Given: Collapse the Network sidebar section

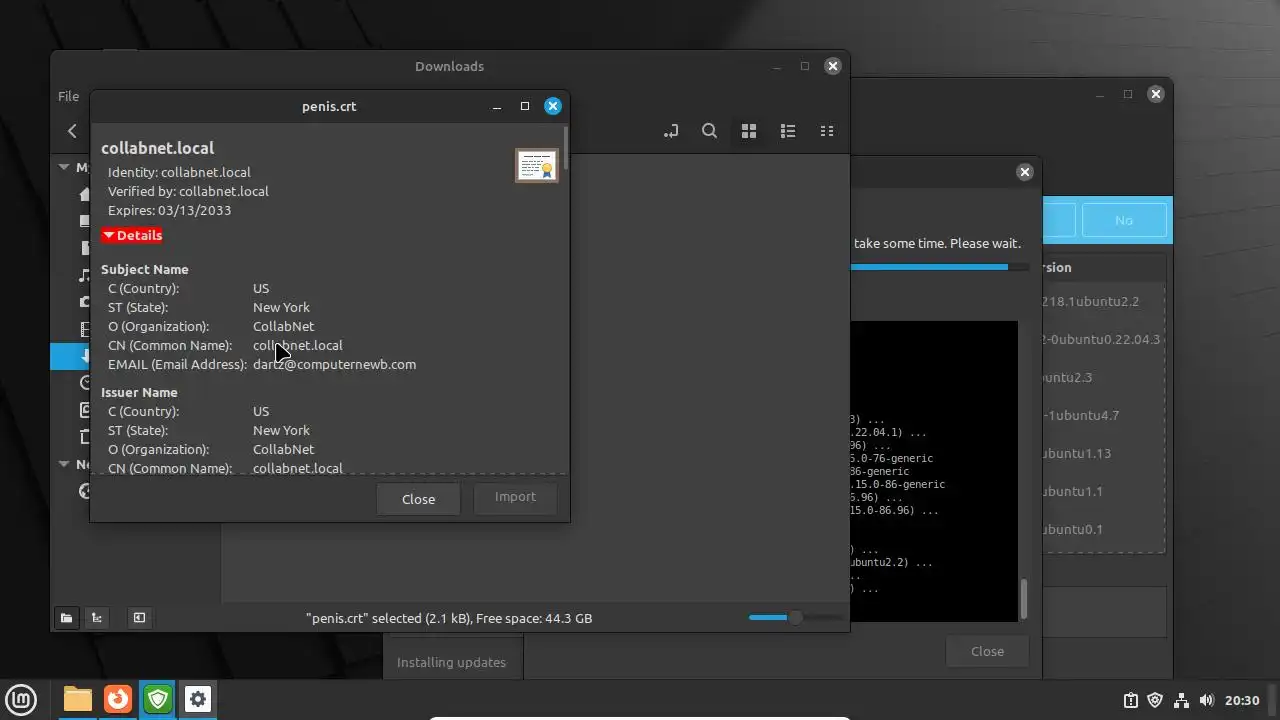Looking at the screenshot, I should (x=64, y=464).
